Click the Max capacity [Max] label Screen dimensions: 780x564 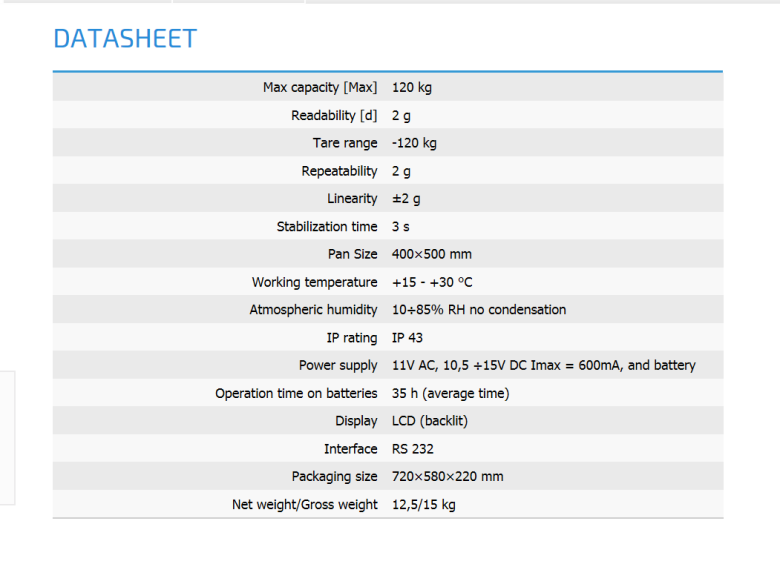tap(320, 87)
